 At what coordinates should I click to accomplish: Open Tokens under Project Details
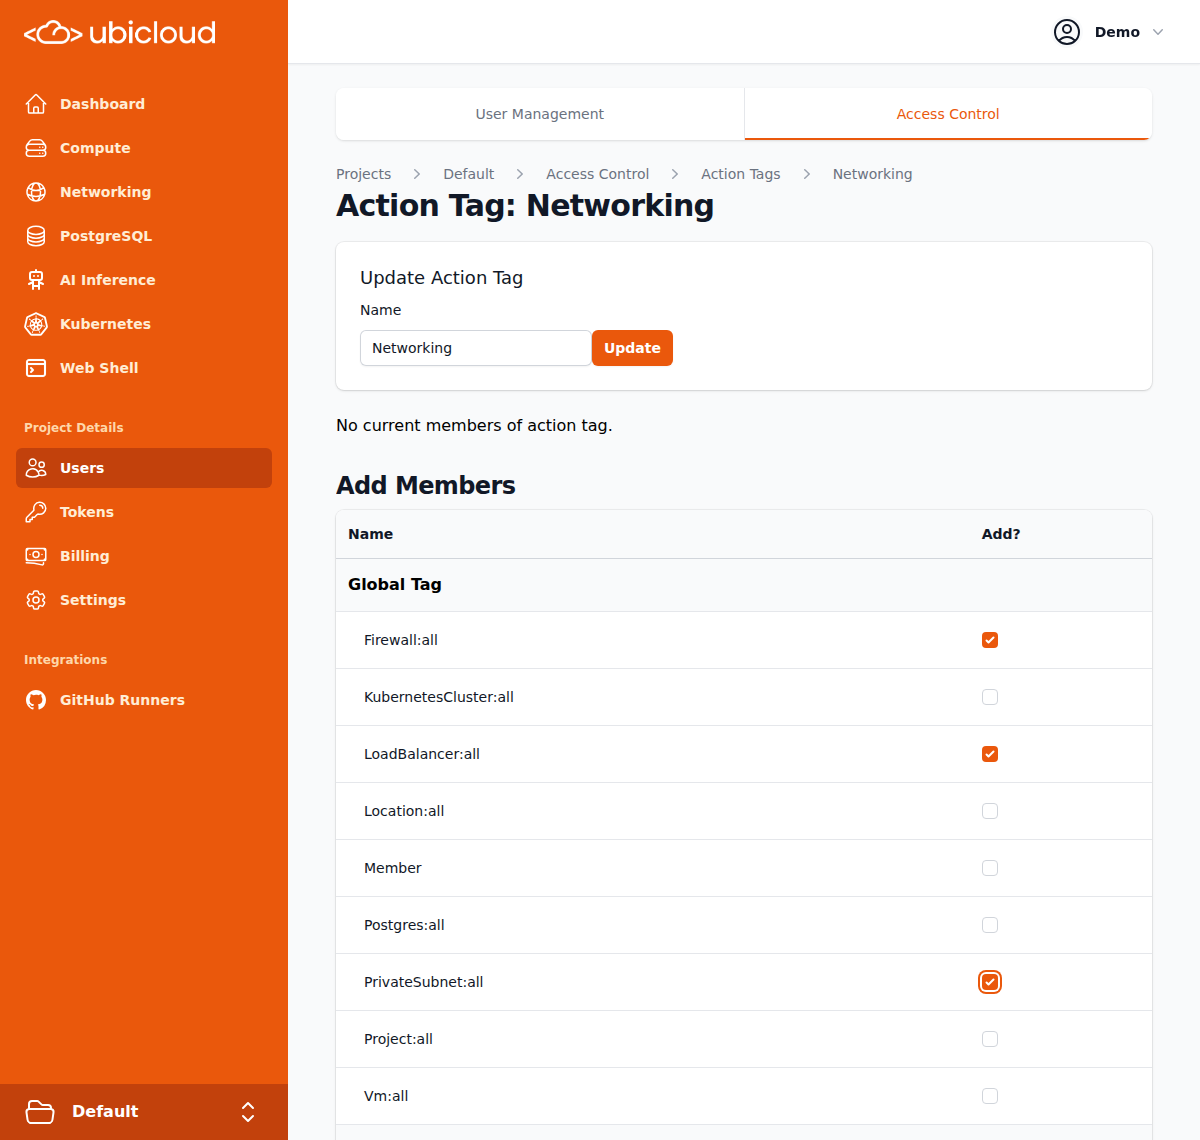tap(144, 512)
